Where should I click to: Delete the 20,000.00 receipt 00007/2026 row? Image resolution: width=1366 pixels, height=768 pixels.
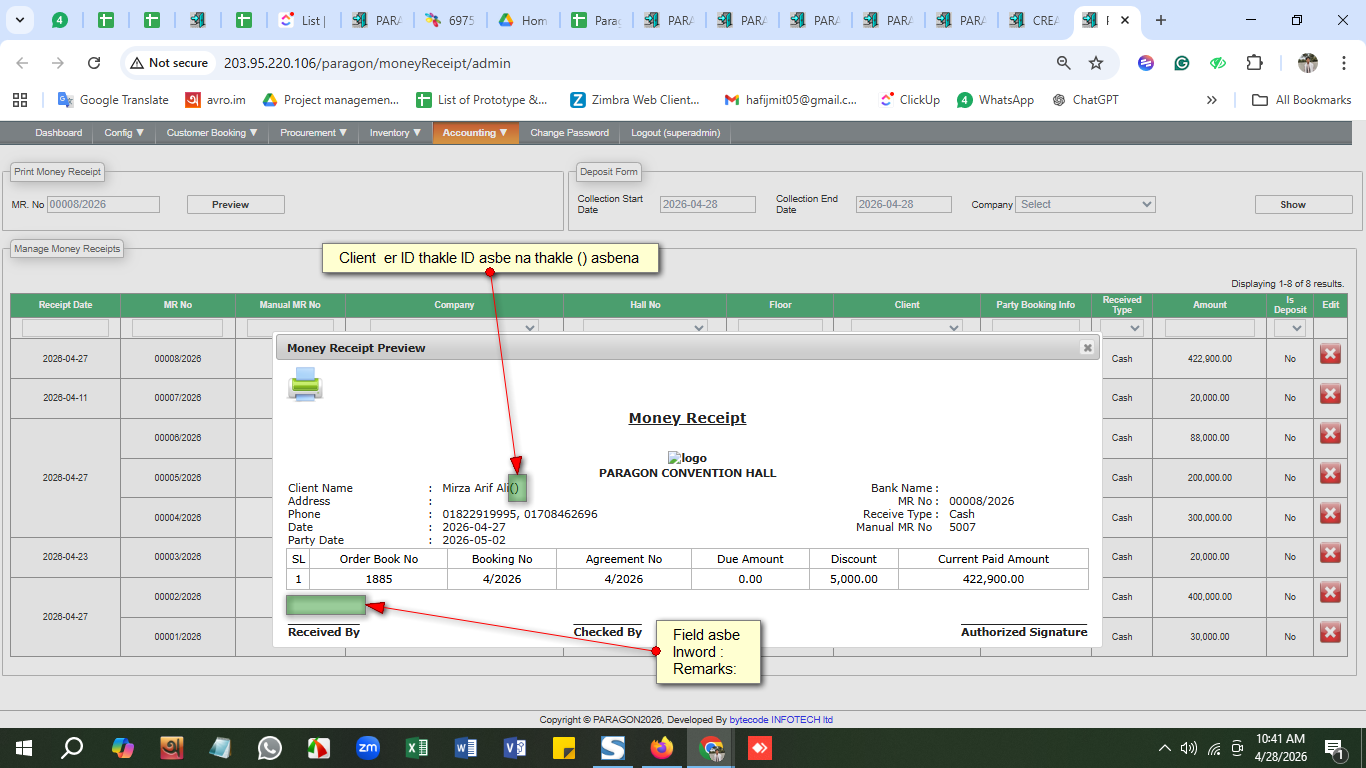(x=1330, y=394)
